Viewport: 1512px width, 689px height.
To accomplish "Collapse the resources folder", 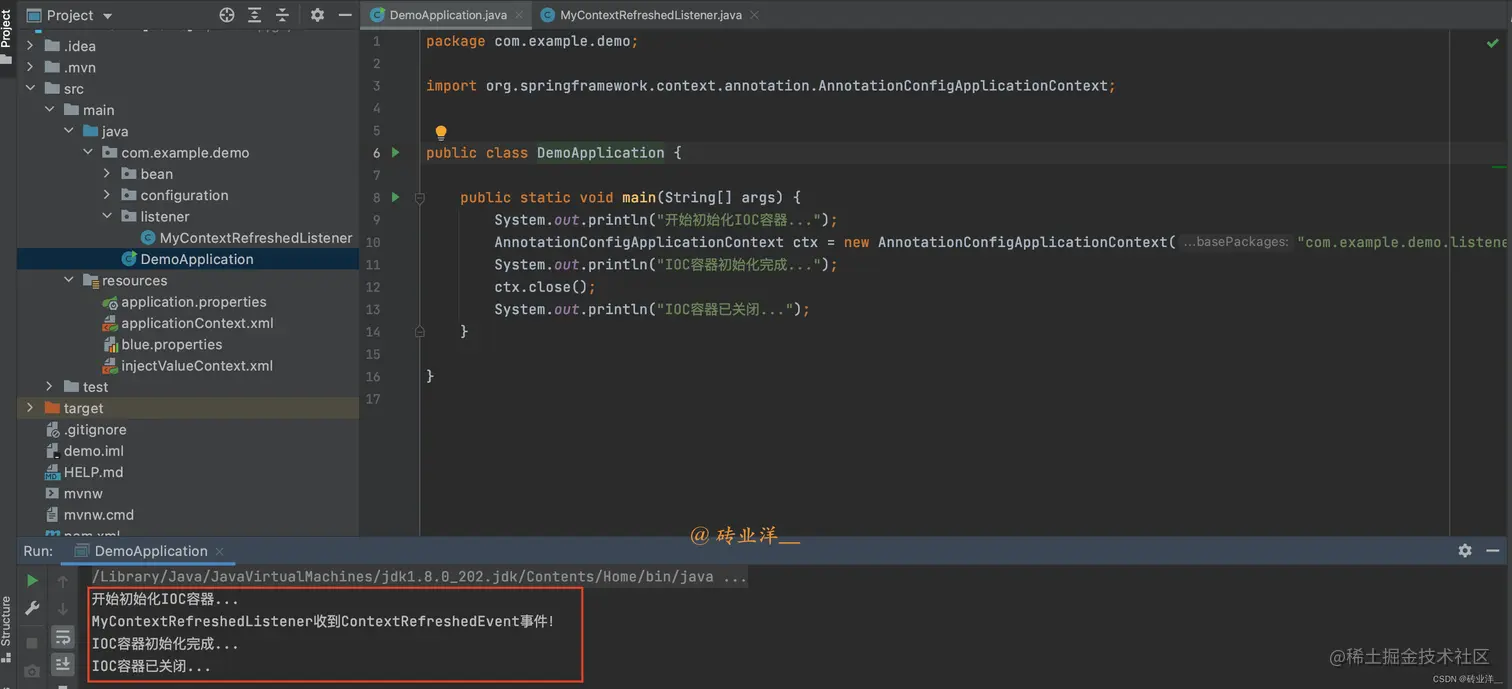I will [x=69, y=280].
